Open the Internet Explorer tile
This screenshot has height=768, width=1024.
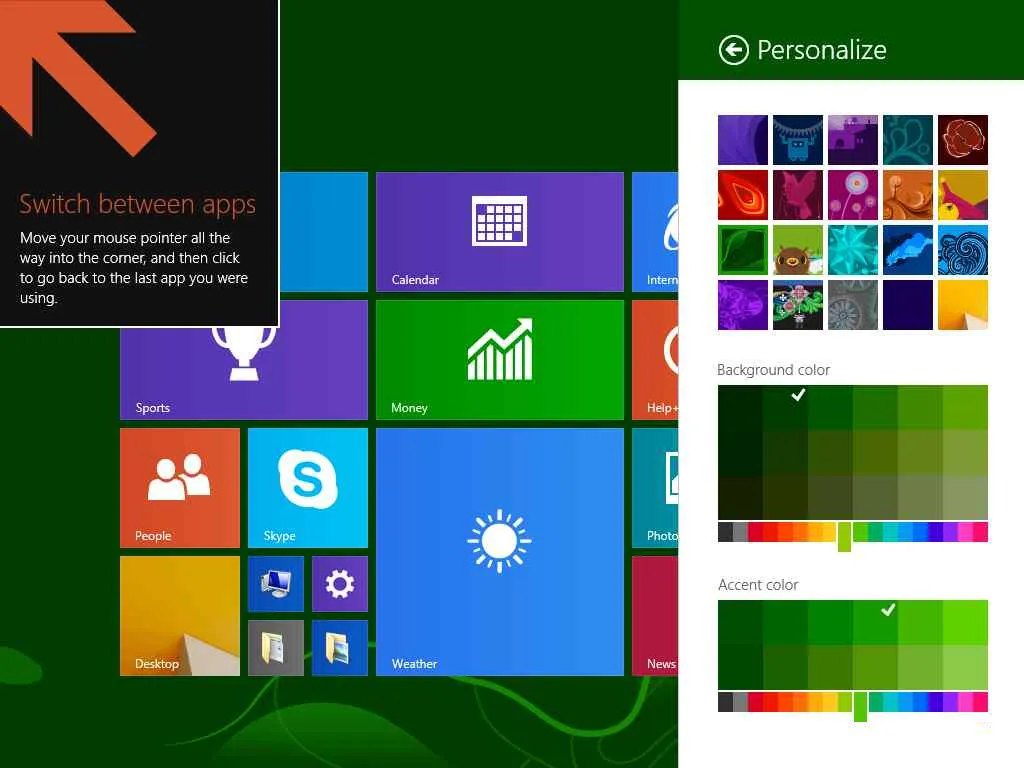click(x=655, y=232)
